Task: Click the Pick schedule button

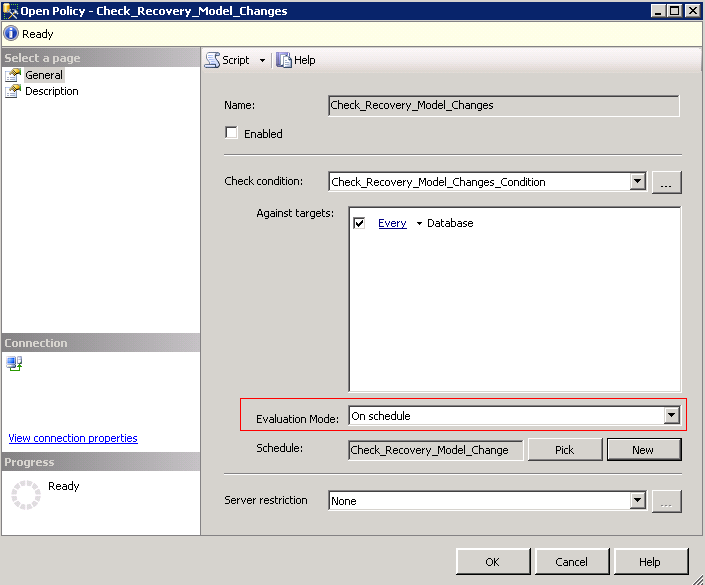Action: coord(564,450)
